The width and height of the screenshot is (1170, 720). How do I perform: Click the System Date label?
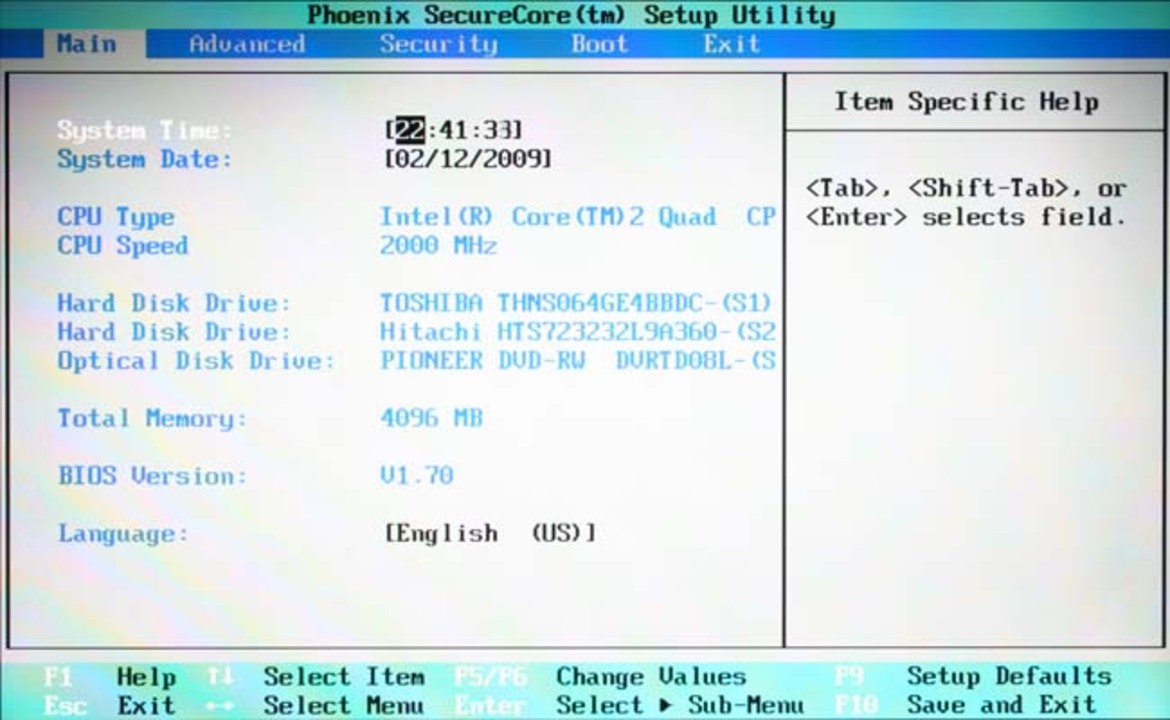145,159
